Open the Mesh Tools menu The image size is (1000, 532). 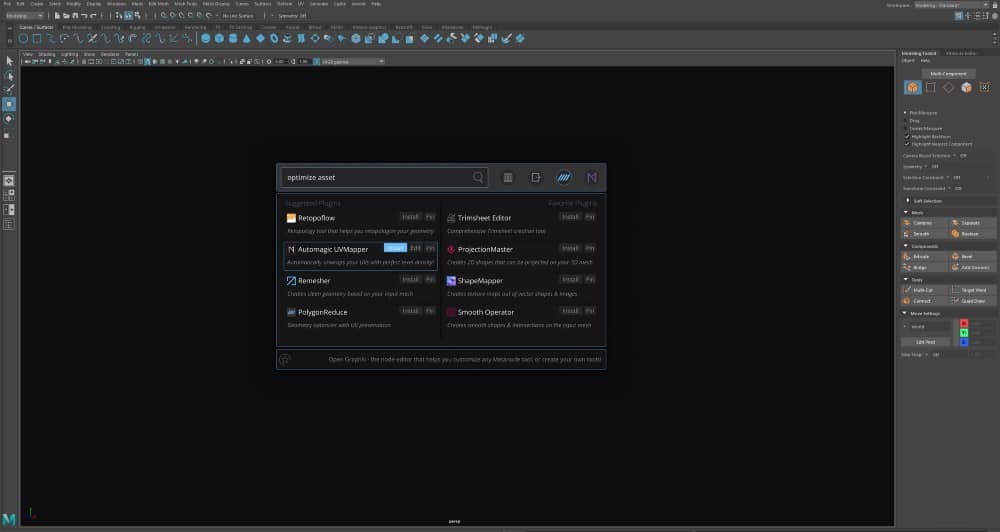[186, 4]
